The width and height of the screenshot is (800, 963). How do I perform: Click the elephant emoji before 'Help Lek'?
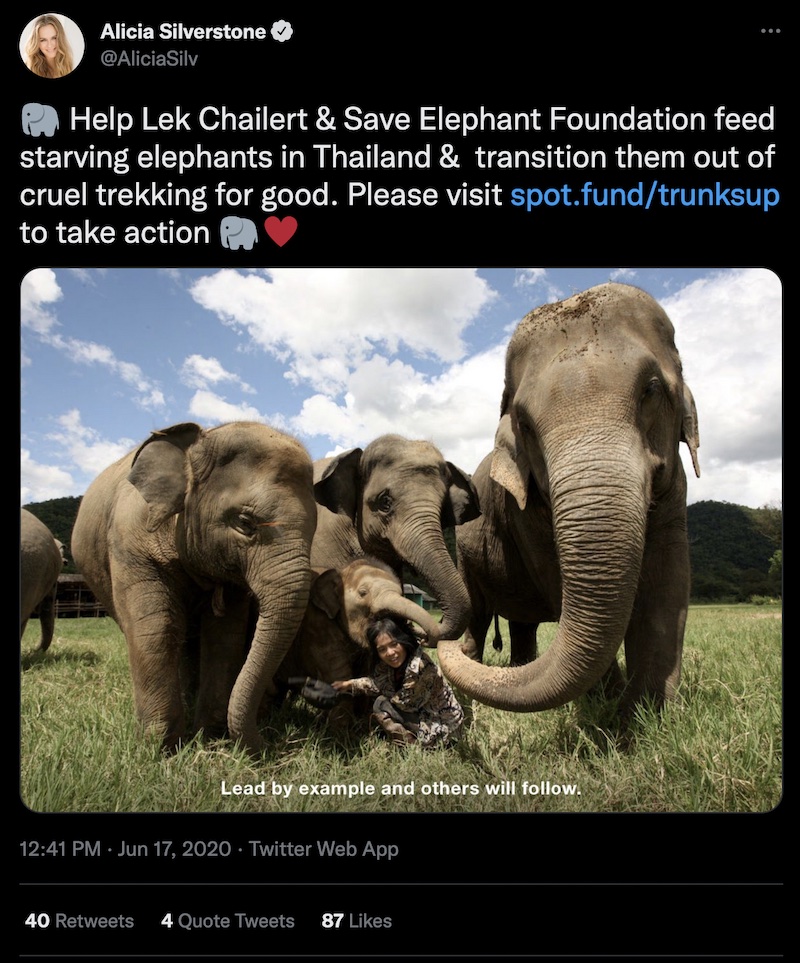[41, 119]
